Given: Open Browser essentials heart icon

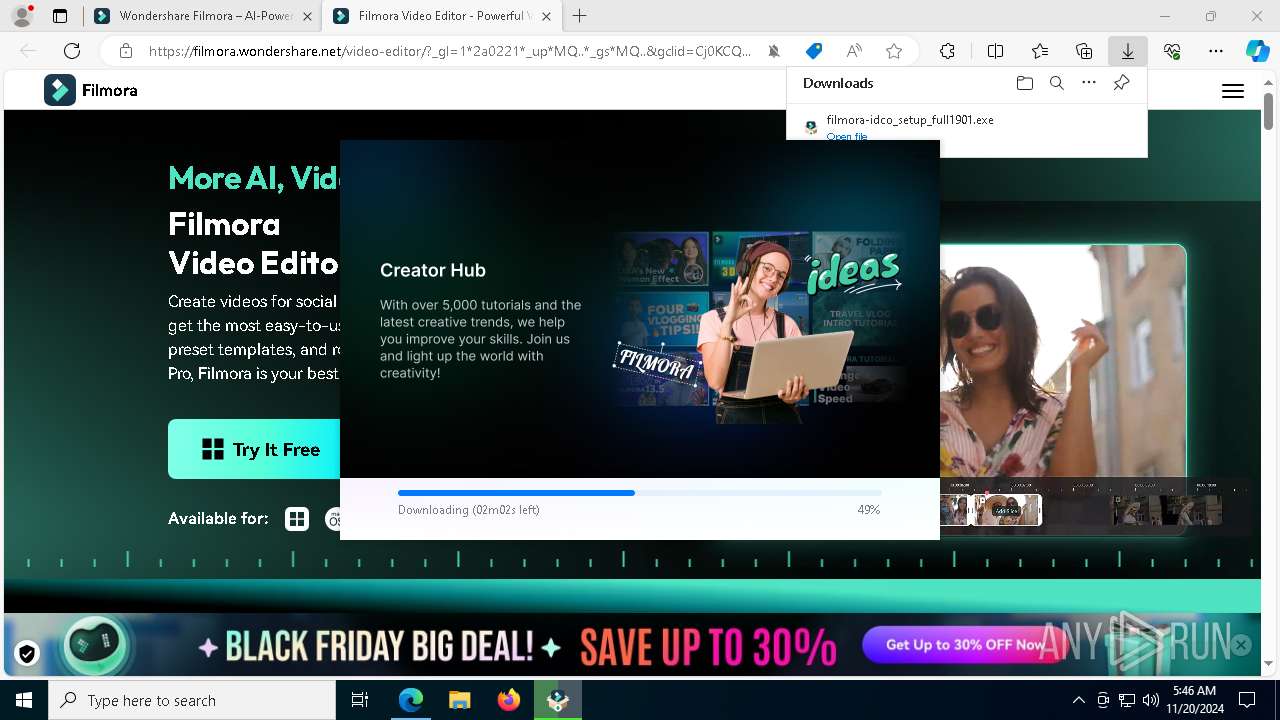Looking at the screenshot, I should tap(1172, 51).
